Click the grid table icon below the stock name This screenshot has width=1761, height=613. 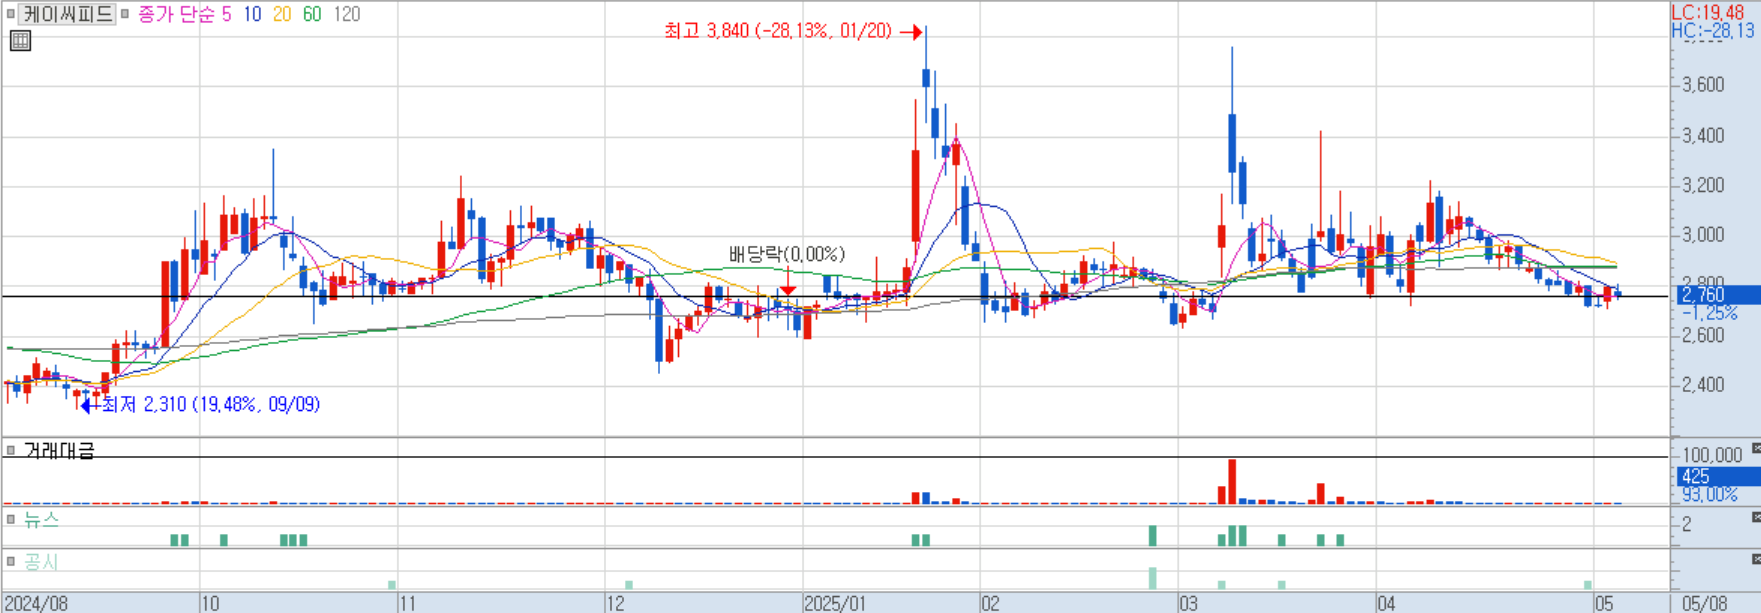[x=20, y=41]
